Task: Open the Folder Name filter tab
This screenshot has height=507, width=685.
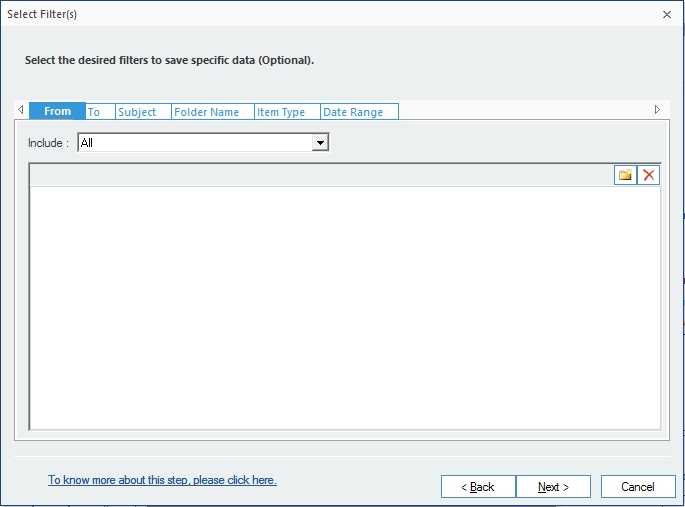Action: pos(213,112)
